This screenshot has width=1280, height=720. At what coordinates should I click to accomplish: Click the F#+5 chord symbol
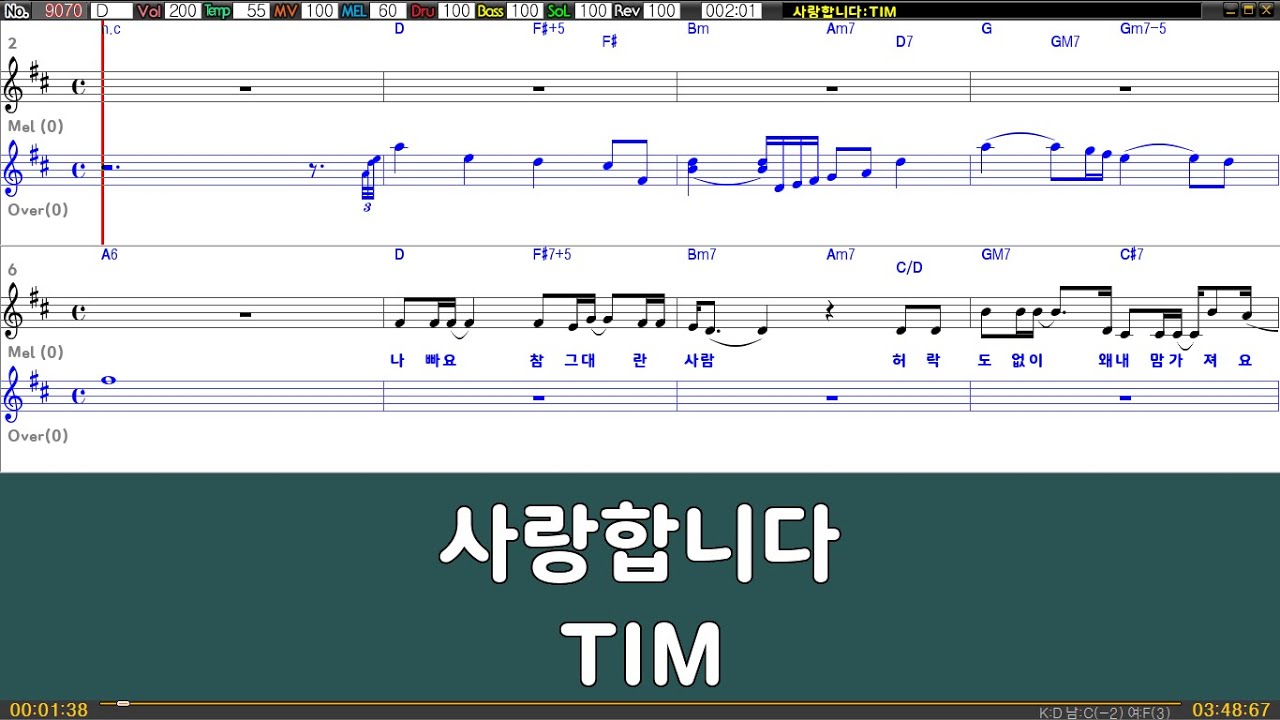point(549,28)
